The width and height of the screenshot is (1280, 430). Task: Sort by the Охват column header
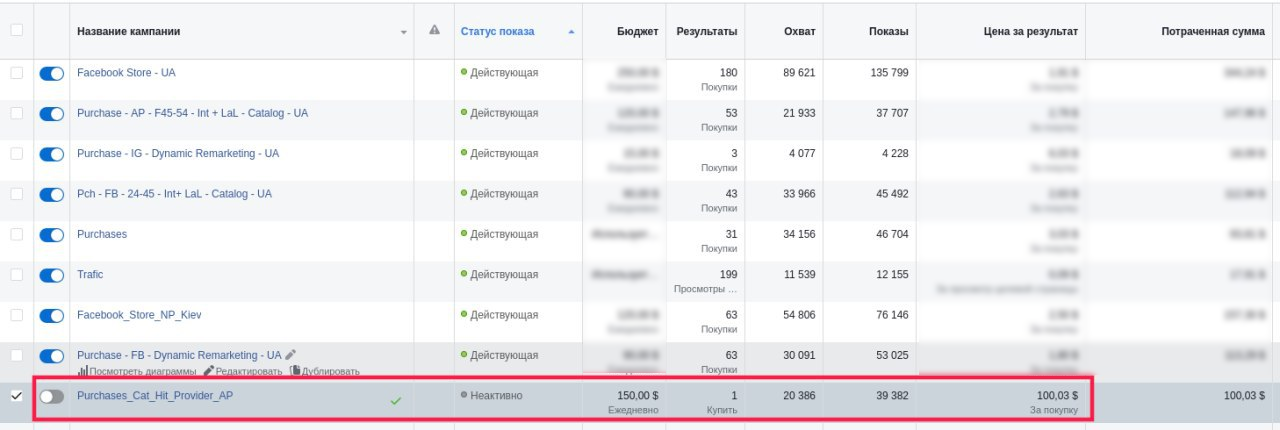click(x=799, y=31)
